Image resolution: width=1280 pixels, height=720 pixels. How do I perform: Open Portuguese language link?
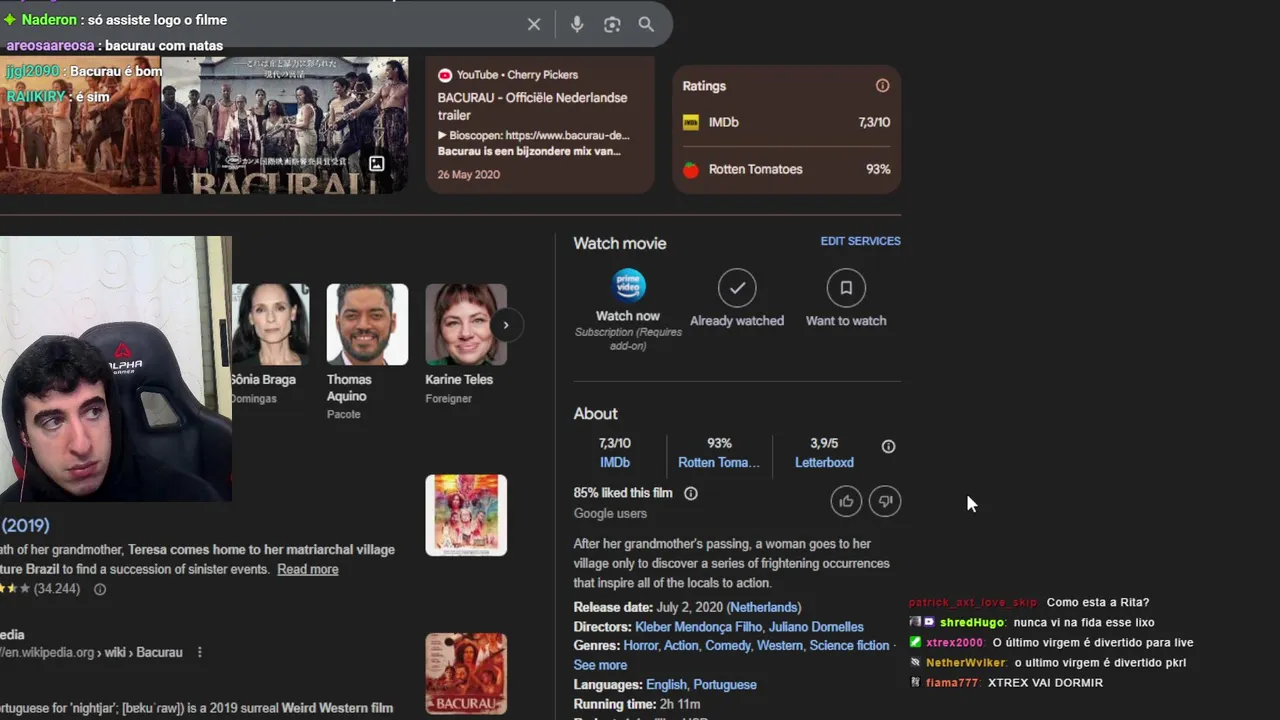point(725,685)
